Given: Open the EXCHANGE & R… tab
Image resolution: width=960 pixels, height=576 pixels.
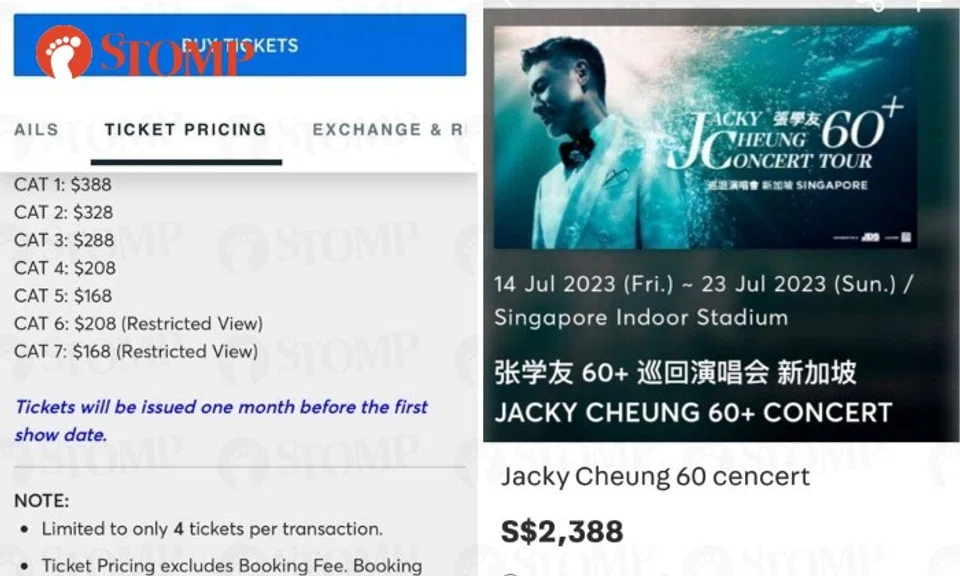Looking at the screenshot, I should point(388,130).
